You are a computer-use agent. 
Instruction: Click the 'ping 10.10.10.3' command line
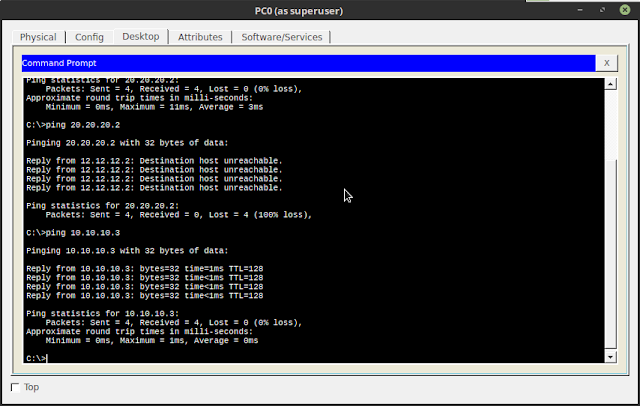[x=73, y=233]
